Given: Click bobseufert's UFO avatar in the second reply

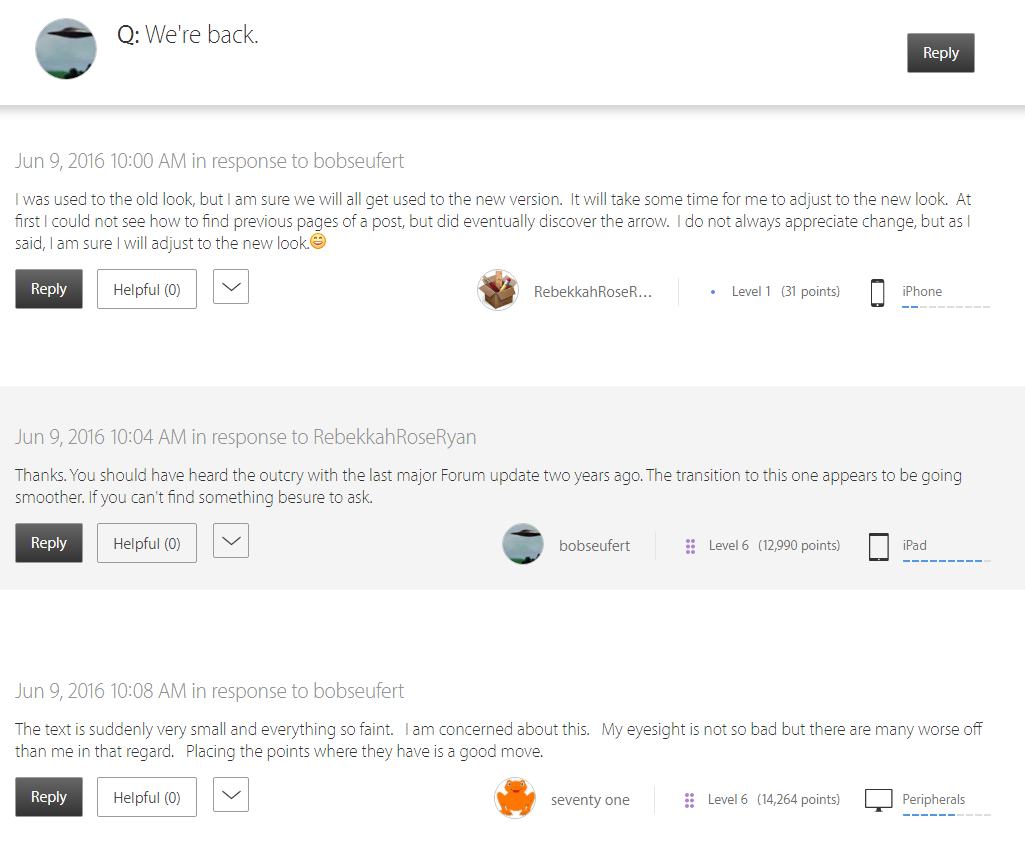Looking at the screenshot, I should (x=523, y=544).
